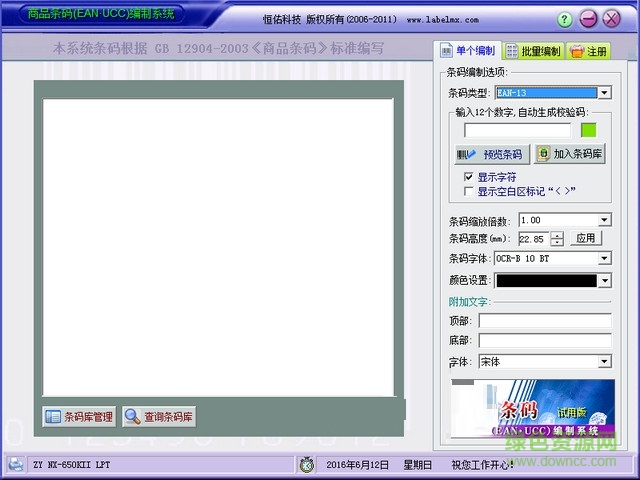Close the barcode system with the X button
Viewport: 640px width, 480px height.
coord(611,19)
